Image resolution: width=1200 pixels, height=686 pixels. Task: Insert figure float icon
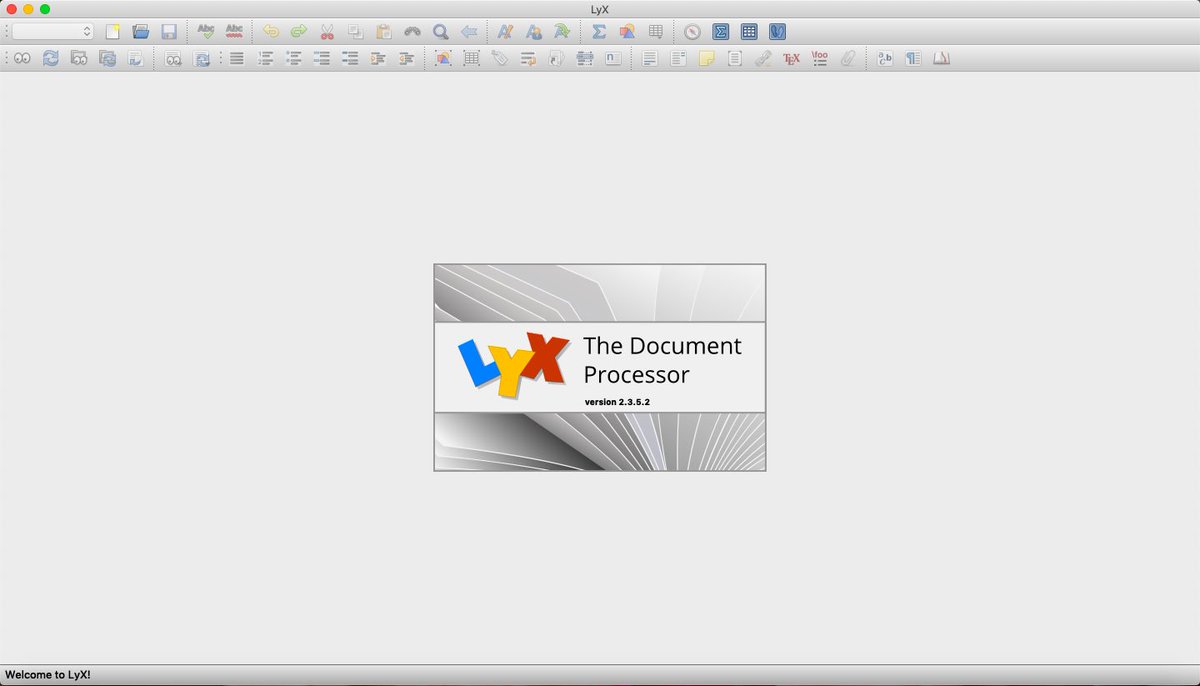pyautogui.click(x=443, y=59)
